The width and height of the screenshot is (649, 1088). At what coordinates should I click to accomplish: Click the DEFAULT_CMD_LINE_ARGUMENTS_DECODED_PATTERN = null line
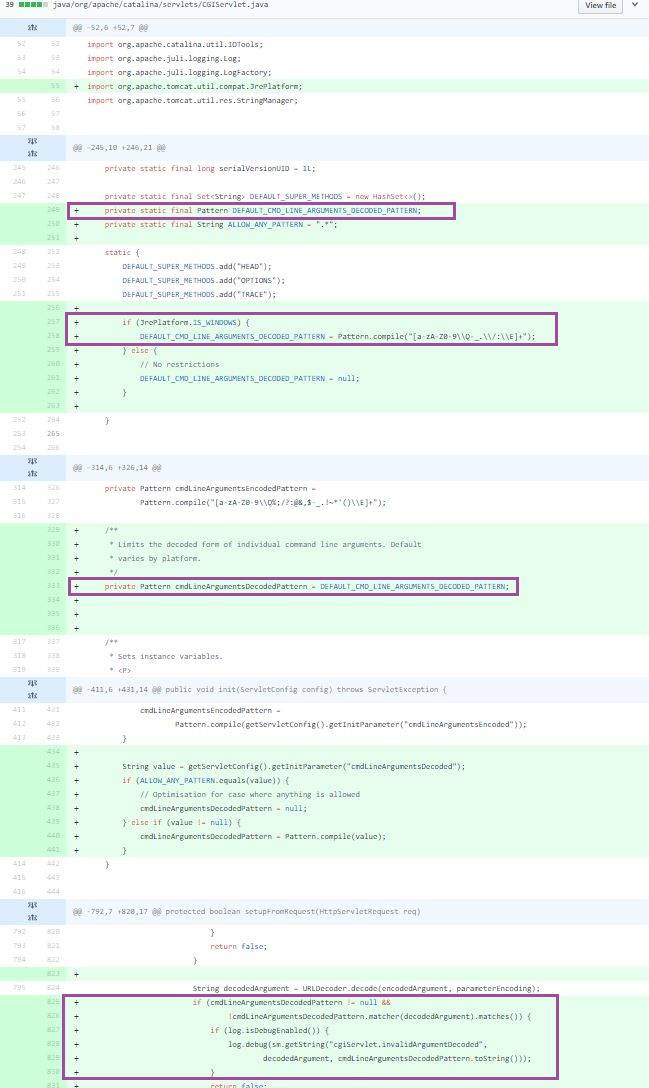tap(249, 379)
